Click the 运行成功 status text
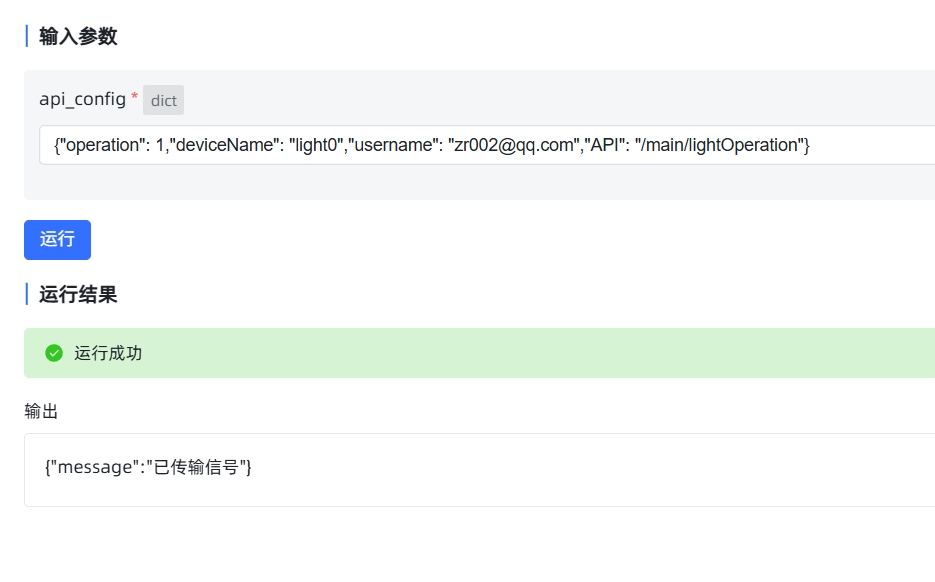This screenshot has height=582, width=935. coord(108,353)
